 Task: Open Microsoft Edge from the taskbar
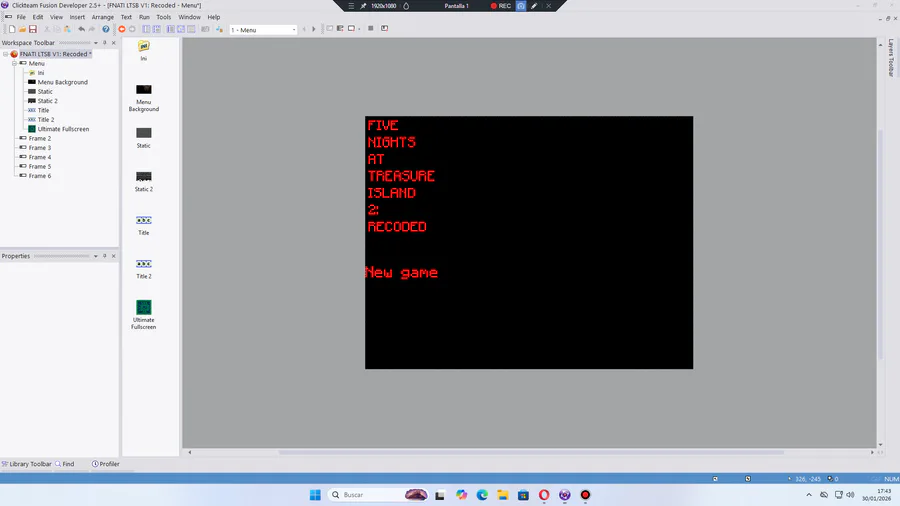[482, 495]
